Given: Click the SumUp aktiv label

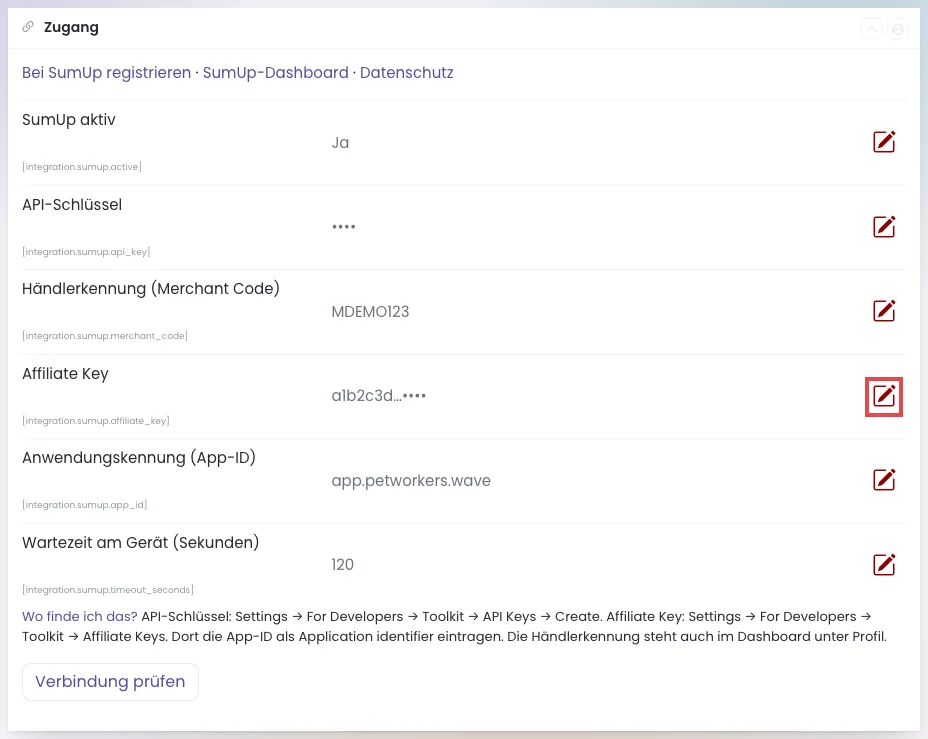Looking at the screenshot, I should coord(69,120).
